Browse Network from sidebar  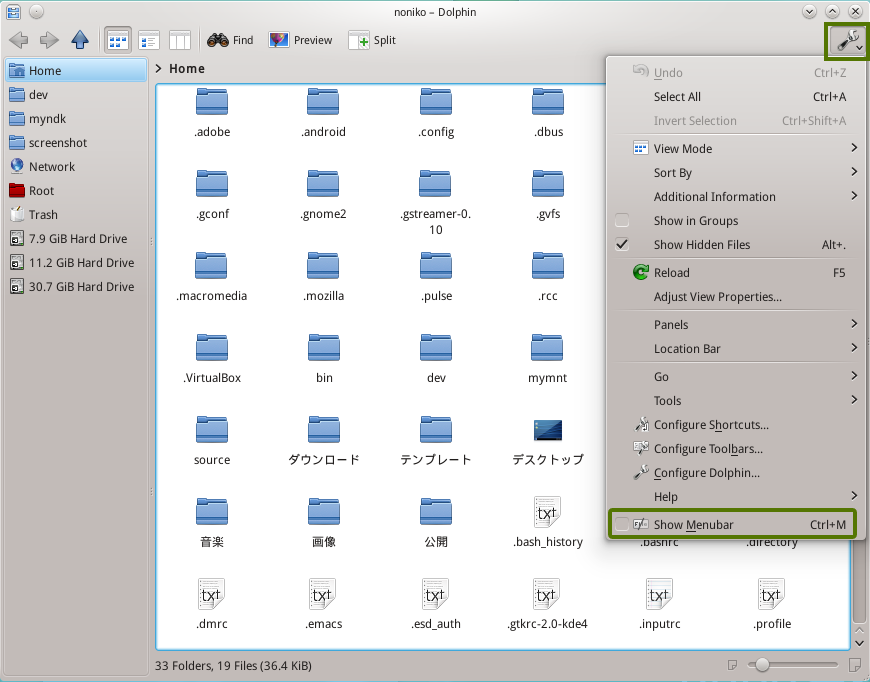point(77,166)
